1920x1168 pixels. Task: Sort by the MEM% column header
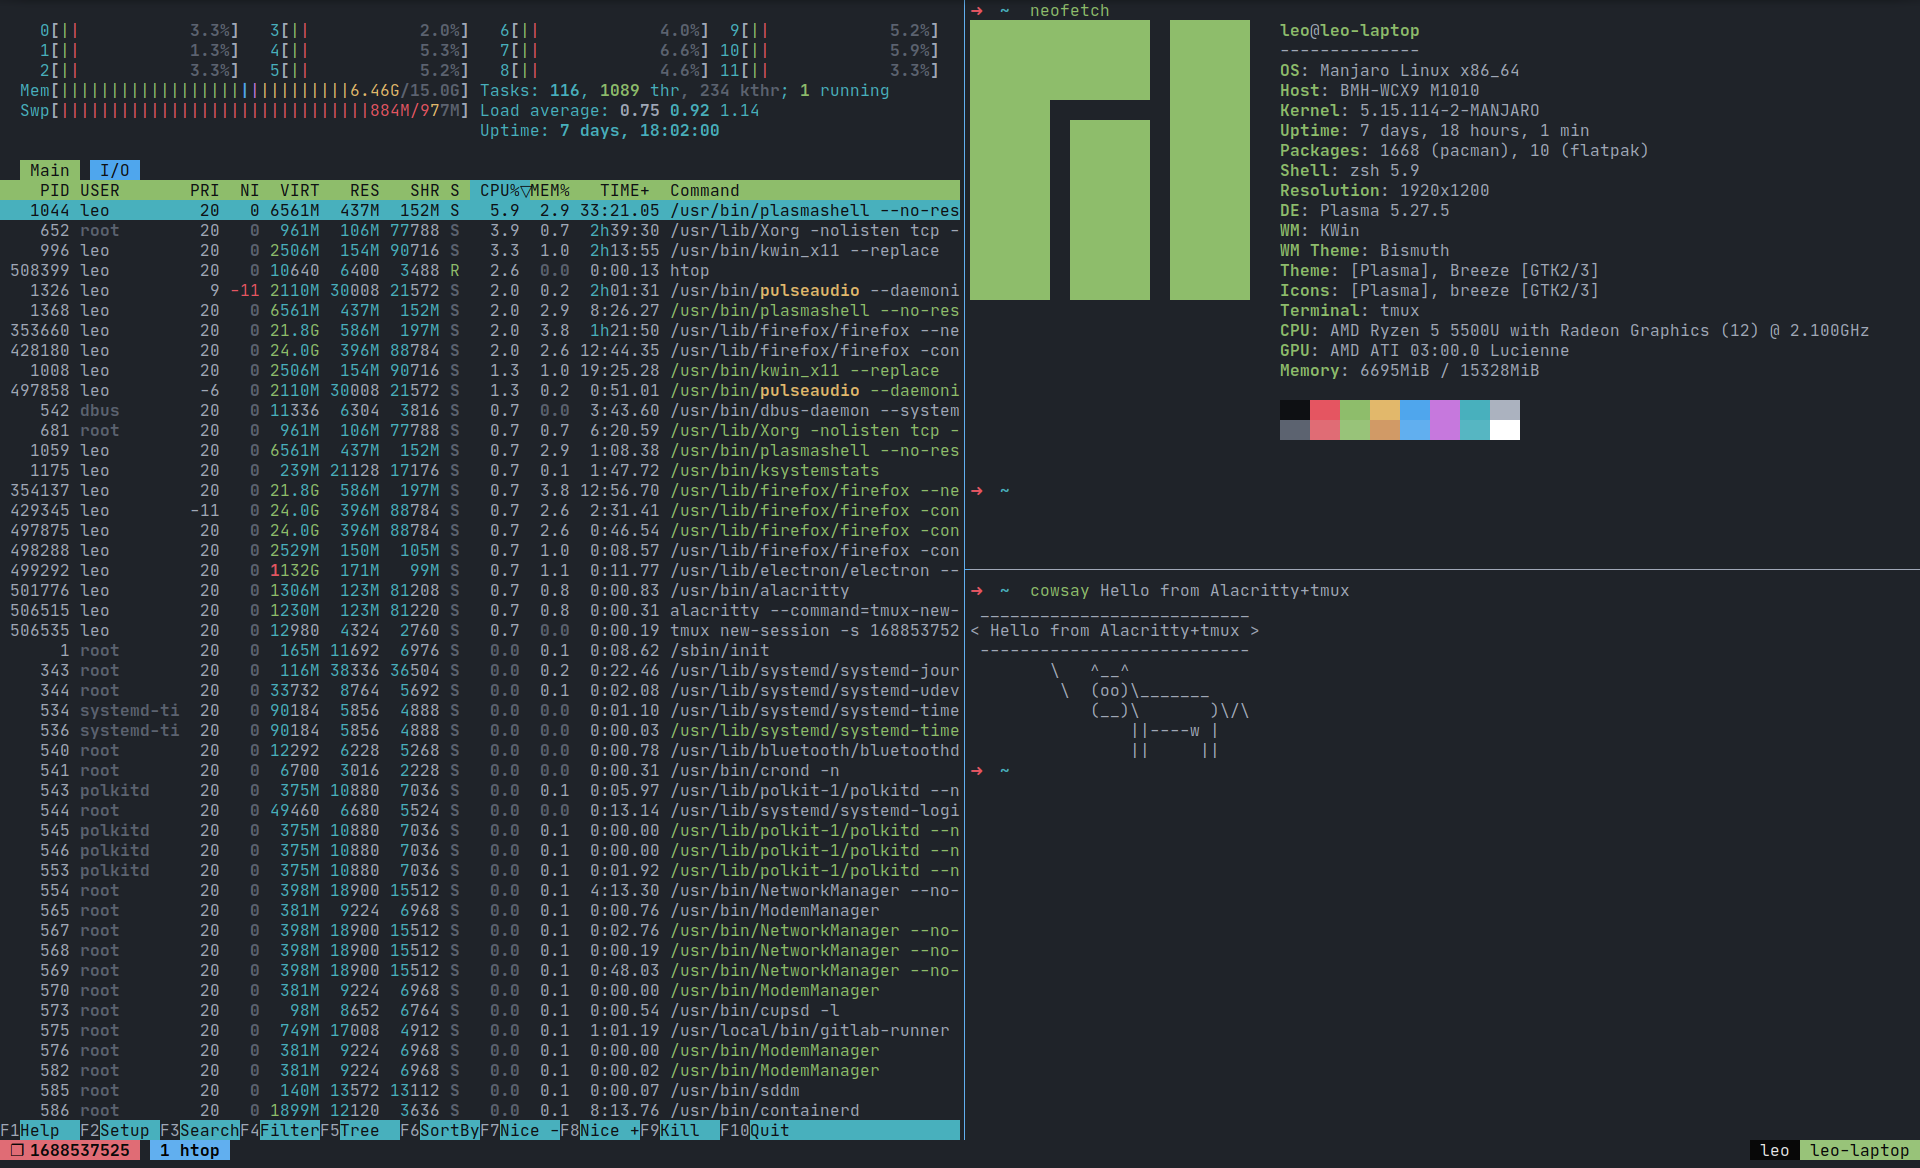click(x=550, y=190)
